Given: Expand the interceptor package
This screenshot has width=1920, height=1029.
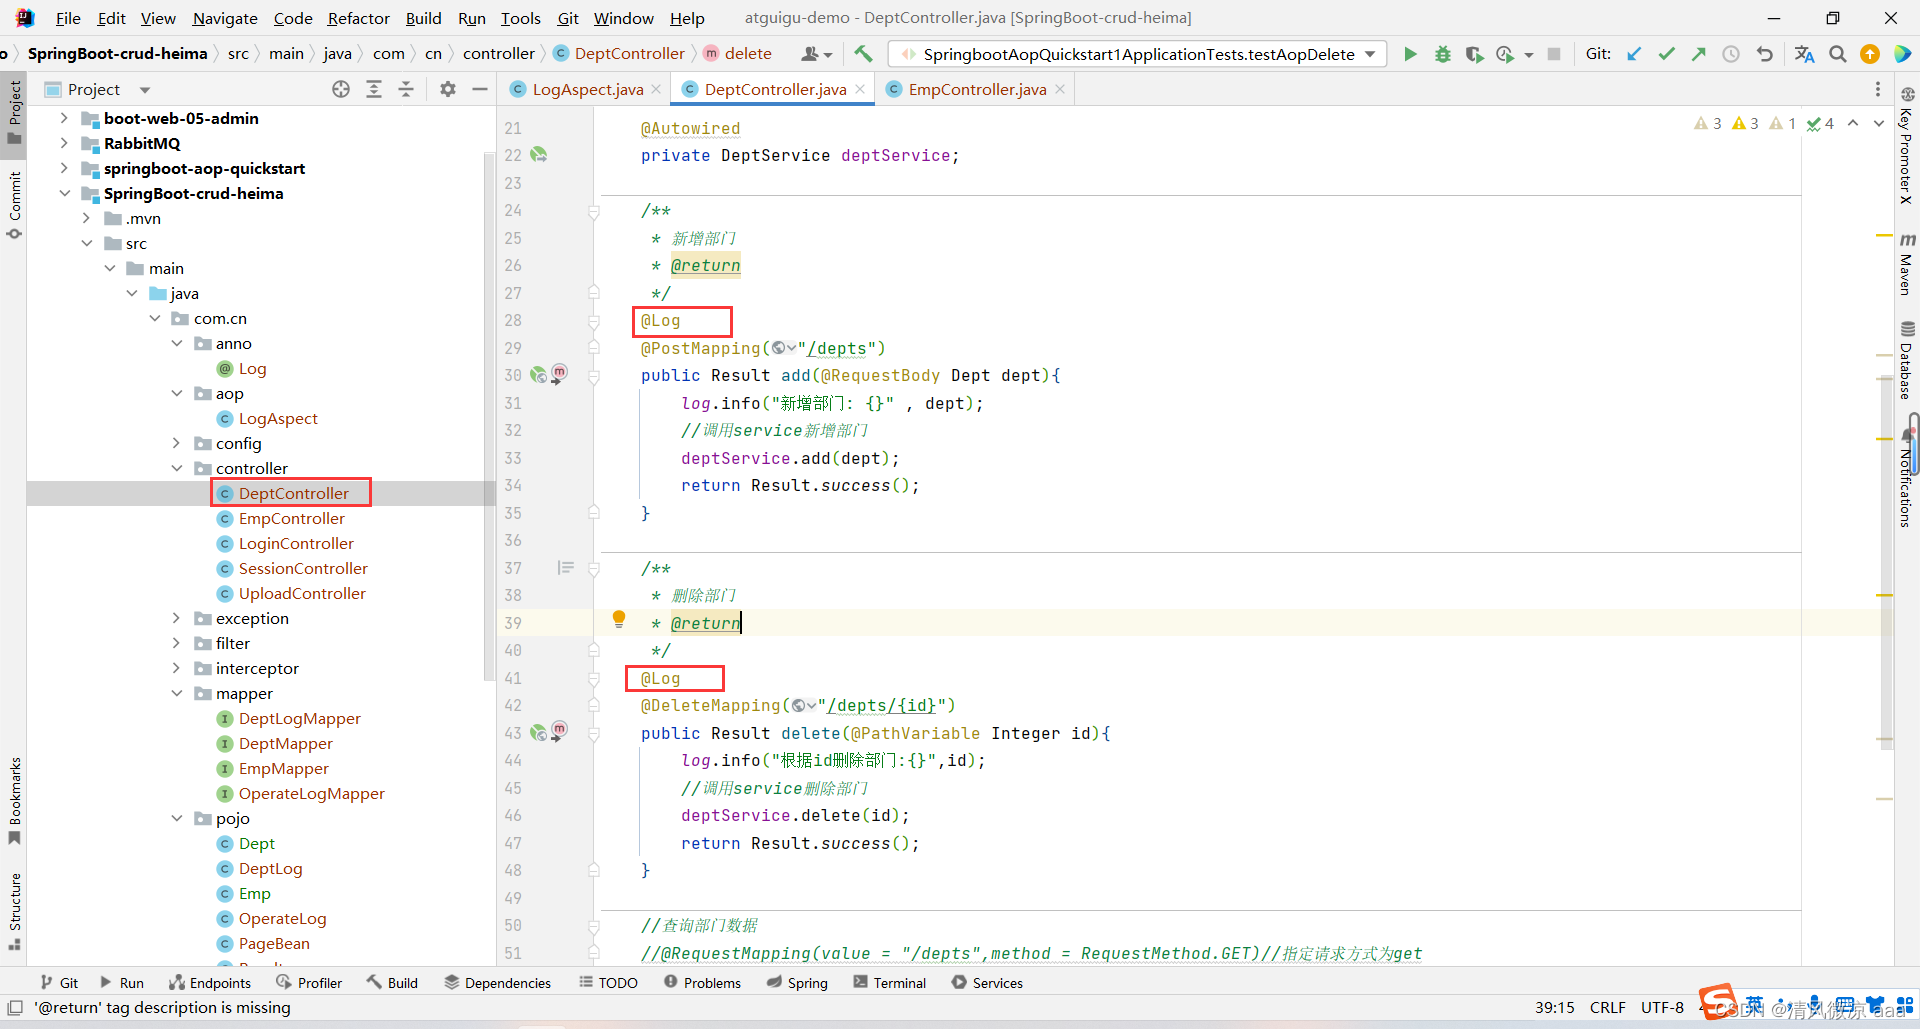Looking at the screenshot, I should coord(177,668).
